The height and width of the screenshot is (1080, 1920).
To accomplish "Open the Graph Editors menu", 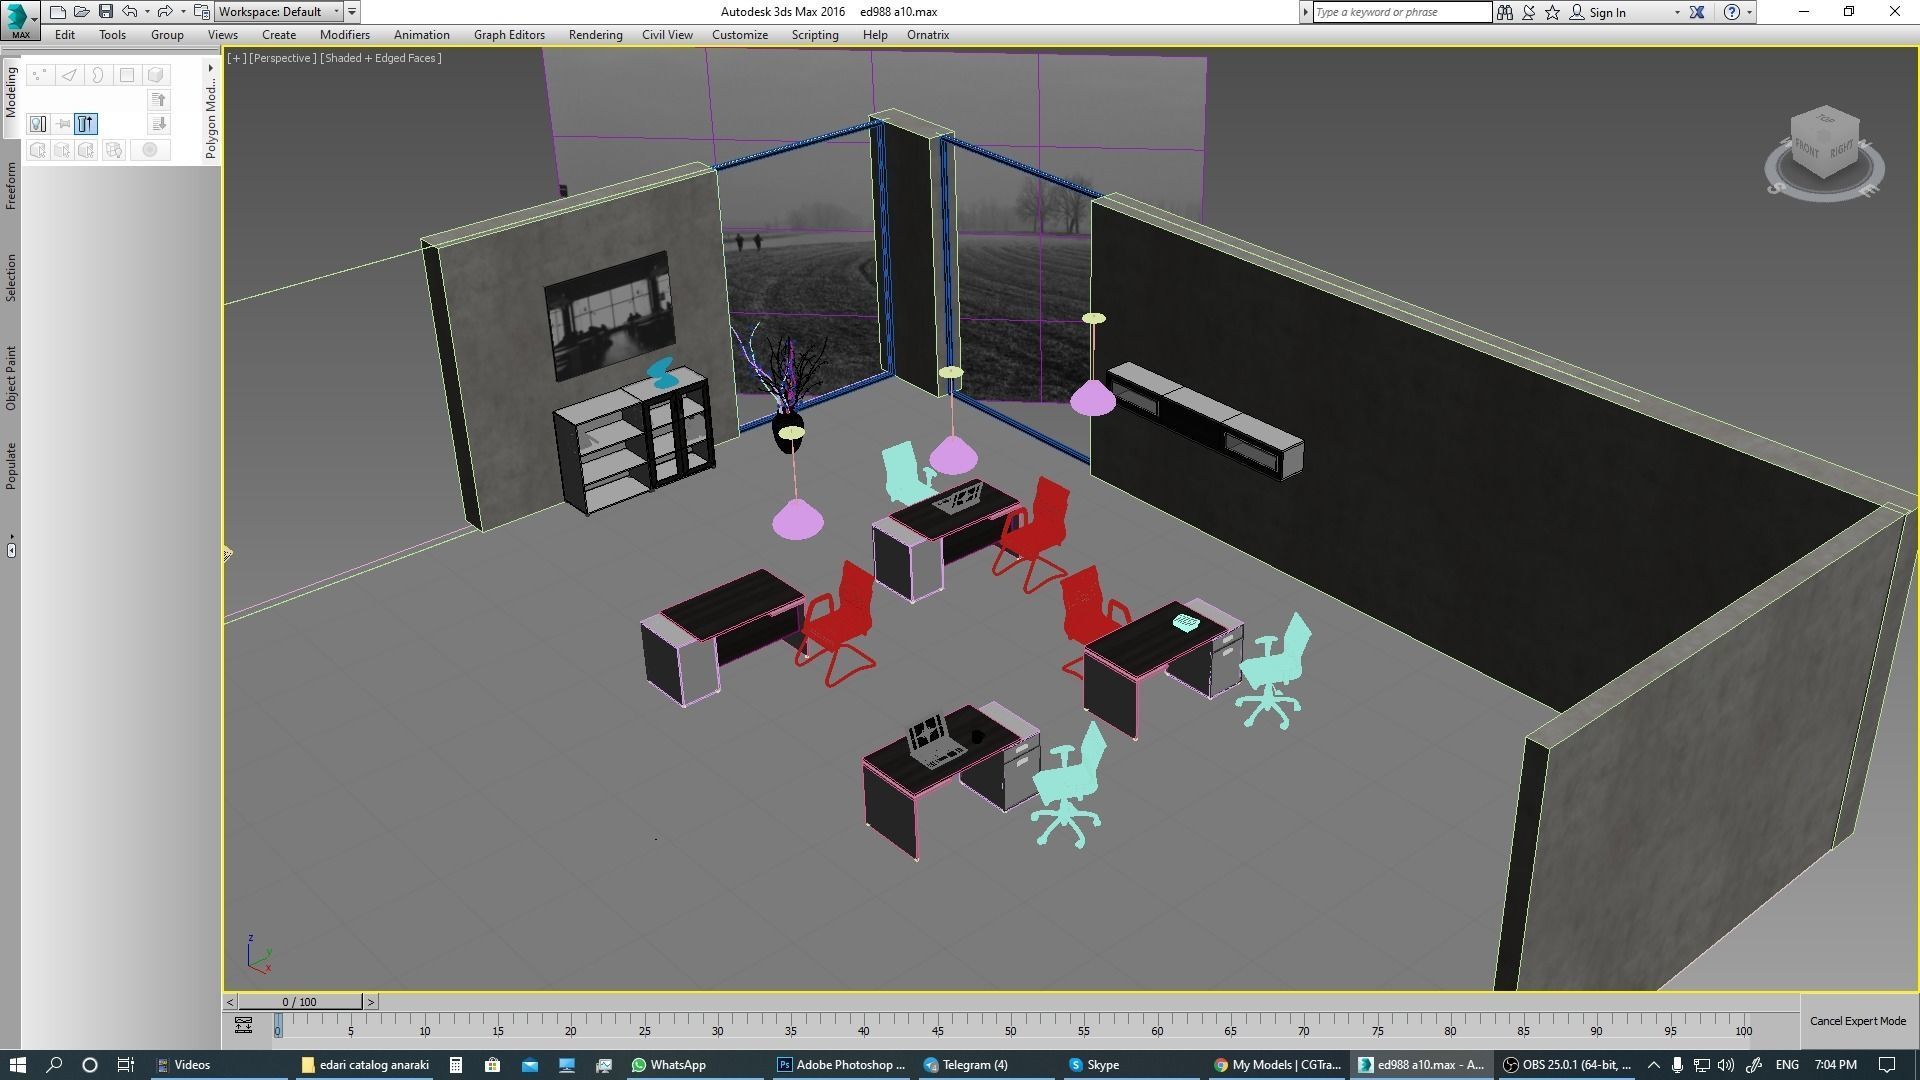I will (509, 35).
